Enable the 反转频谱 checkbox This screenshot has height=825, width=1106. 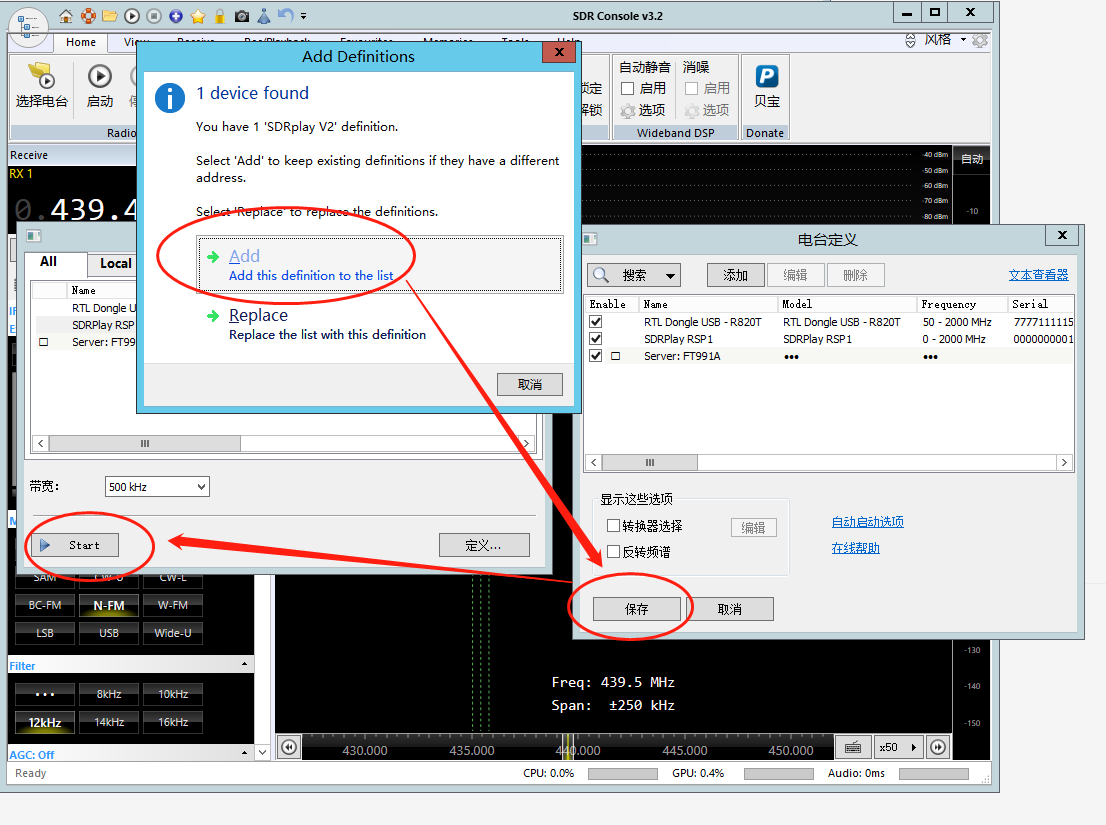(x=614, y=551)
